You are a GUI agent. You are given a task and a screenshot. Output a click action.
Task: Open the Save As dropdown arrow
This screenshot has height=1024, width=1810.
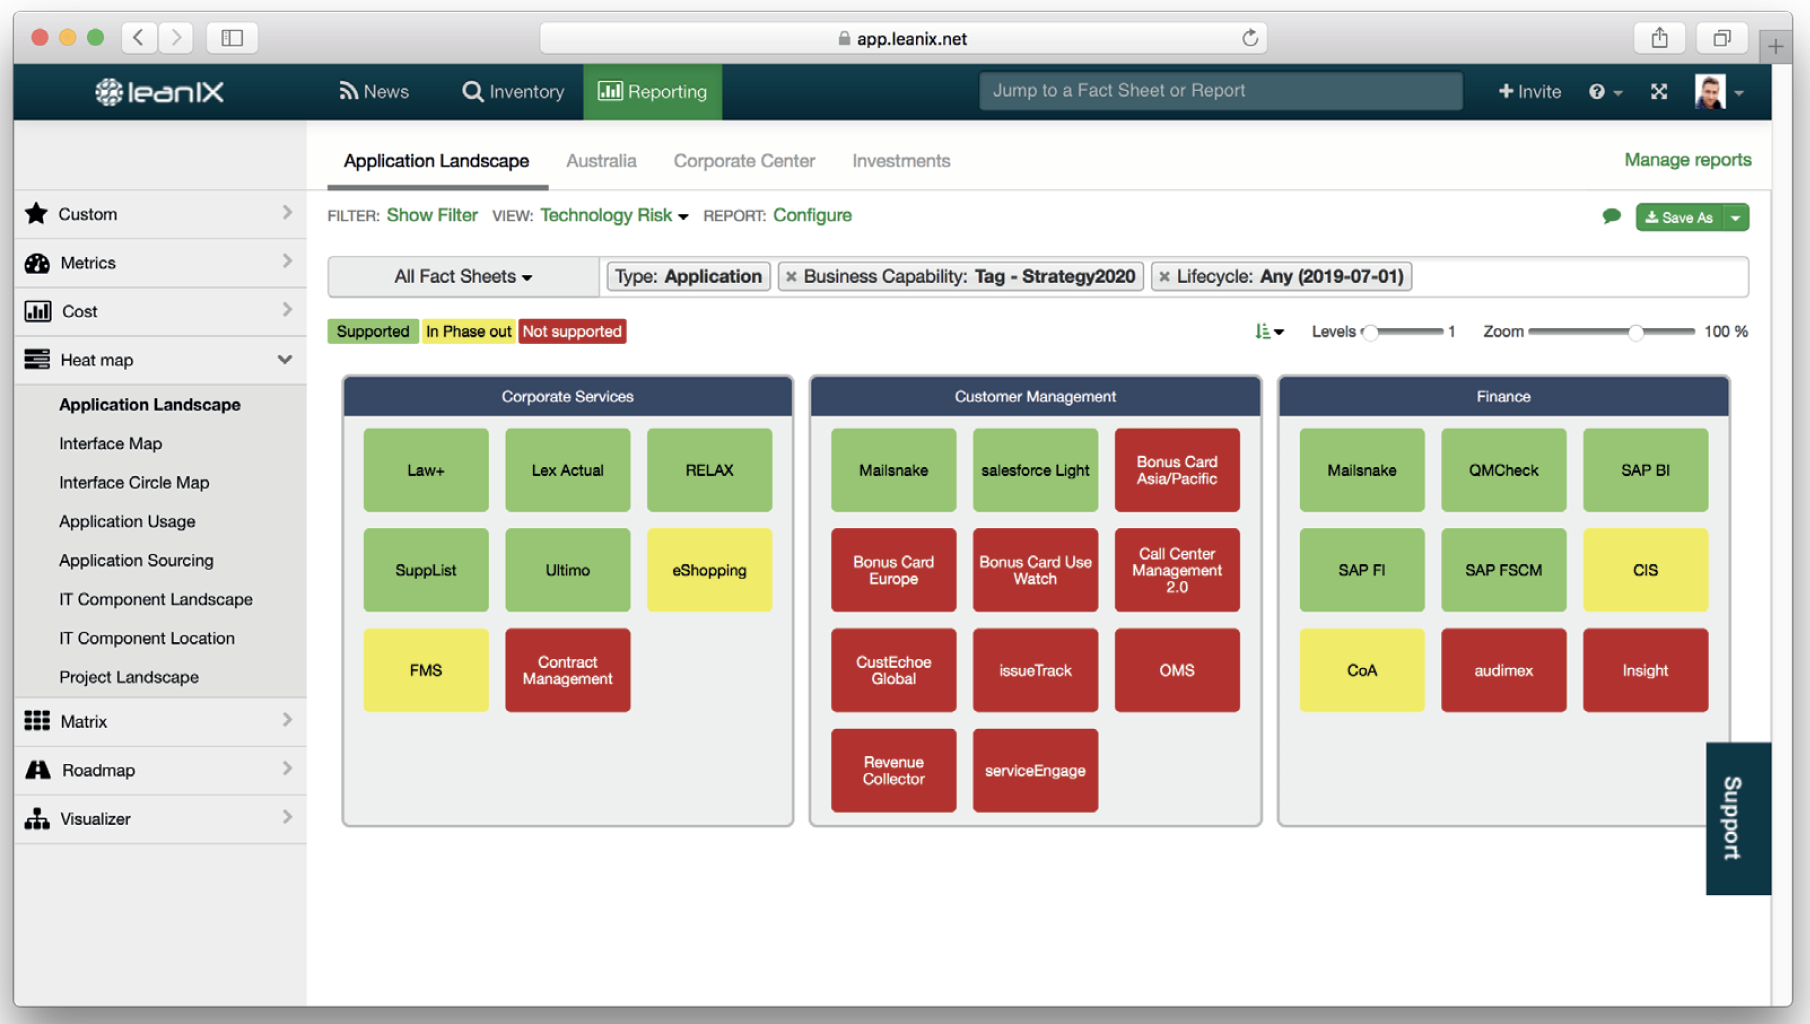1737,217
